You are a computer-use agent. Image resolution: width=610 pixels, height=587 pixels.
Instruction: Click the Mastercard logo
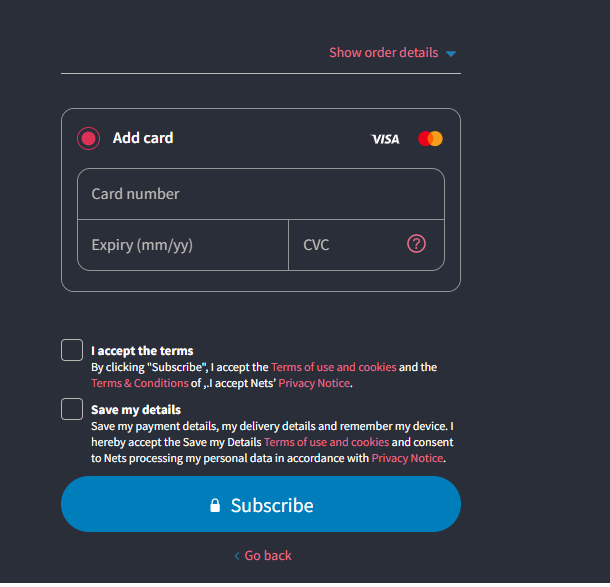(x=430, y=138)
